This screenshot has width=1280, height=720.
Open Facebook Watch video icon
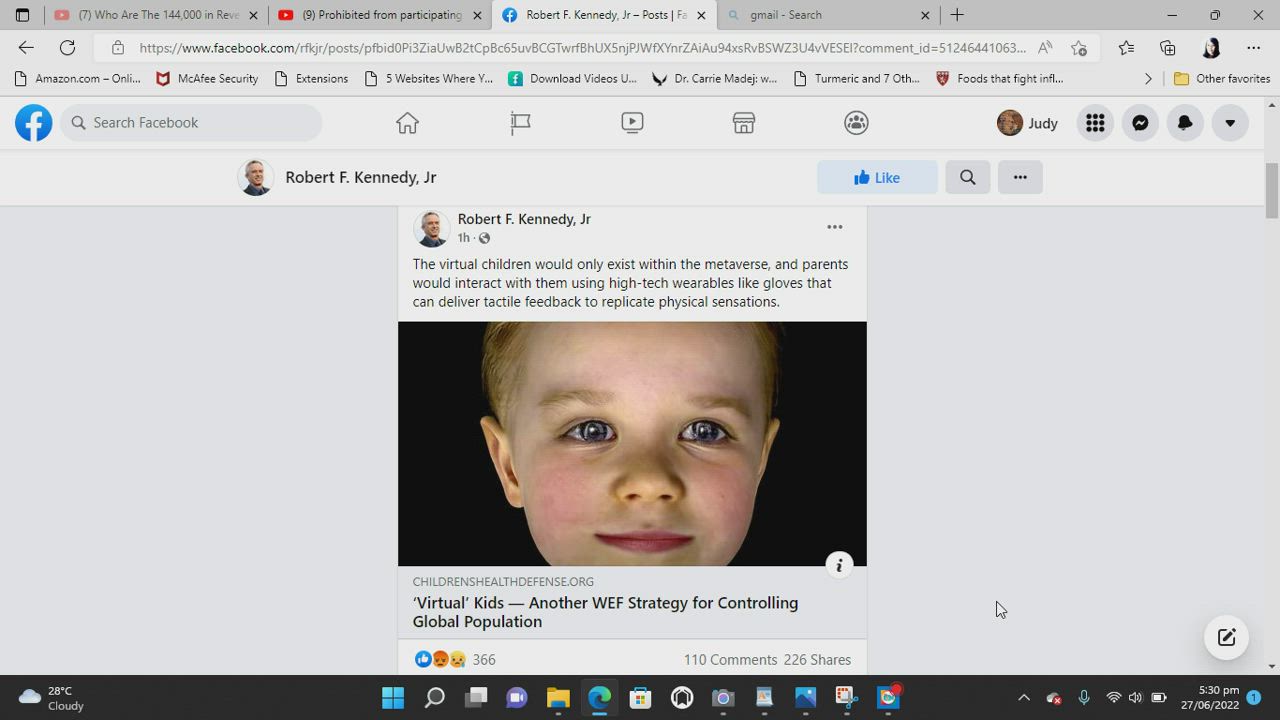tap(632, 123)
